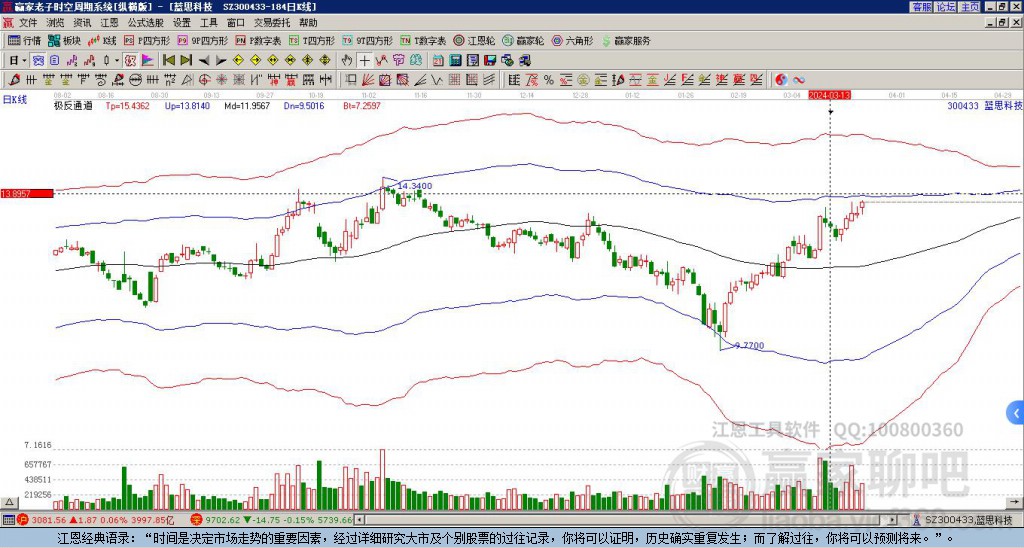Image resolution: width=1024 pixels, height=548 pixels.
Task: Click the Tp=15.4362 indicator value
Action: (127, 106)
